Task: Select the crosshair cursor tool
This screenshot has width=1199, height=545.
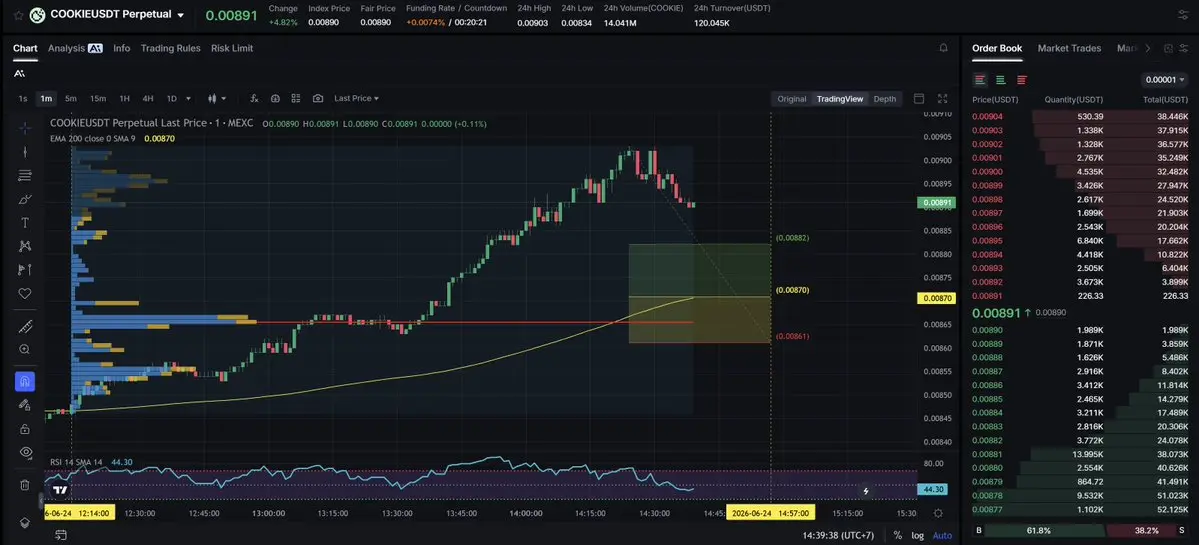Action: 25,128
